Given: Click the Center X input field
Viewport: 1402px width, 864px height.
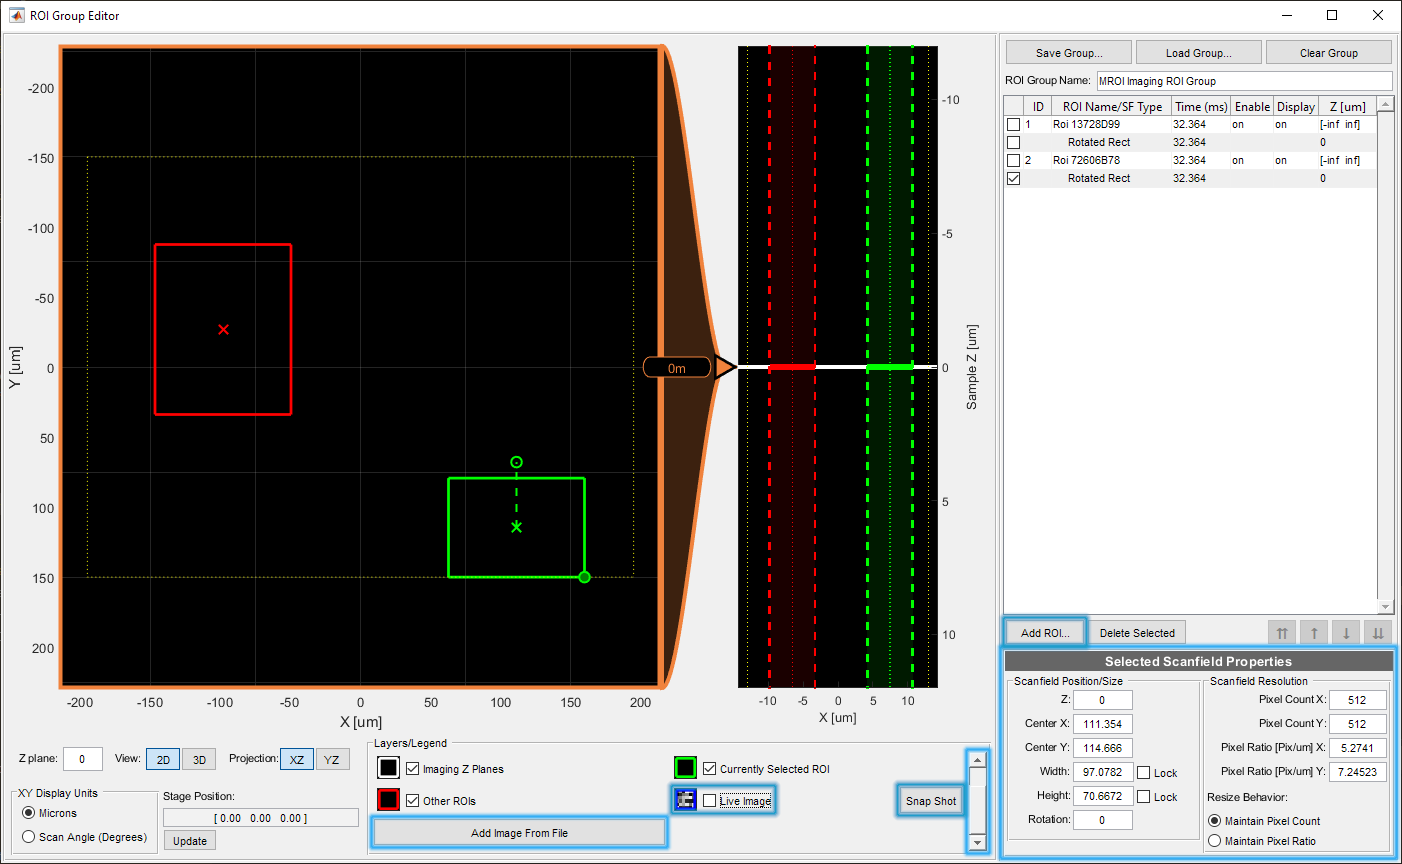Looking at the screenshot, I should 1102,724.
